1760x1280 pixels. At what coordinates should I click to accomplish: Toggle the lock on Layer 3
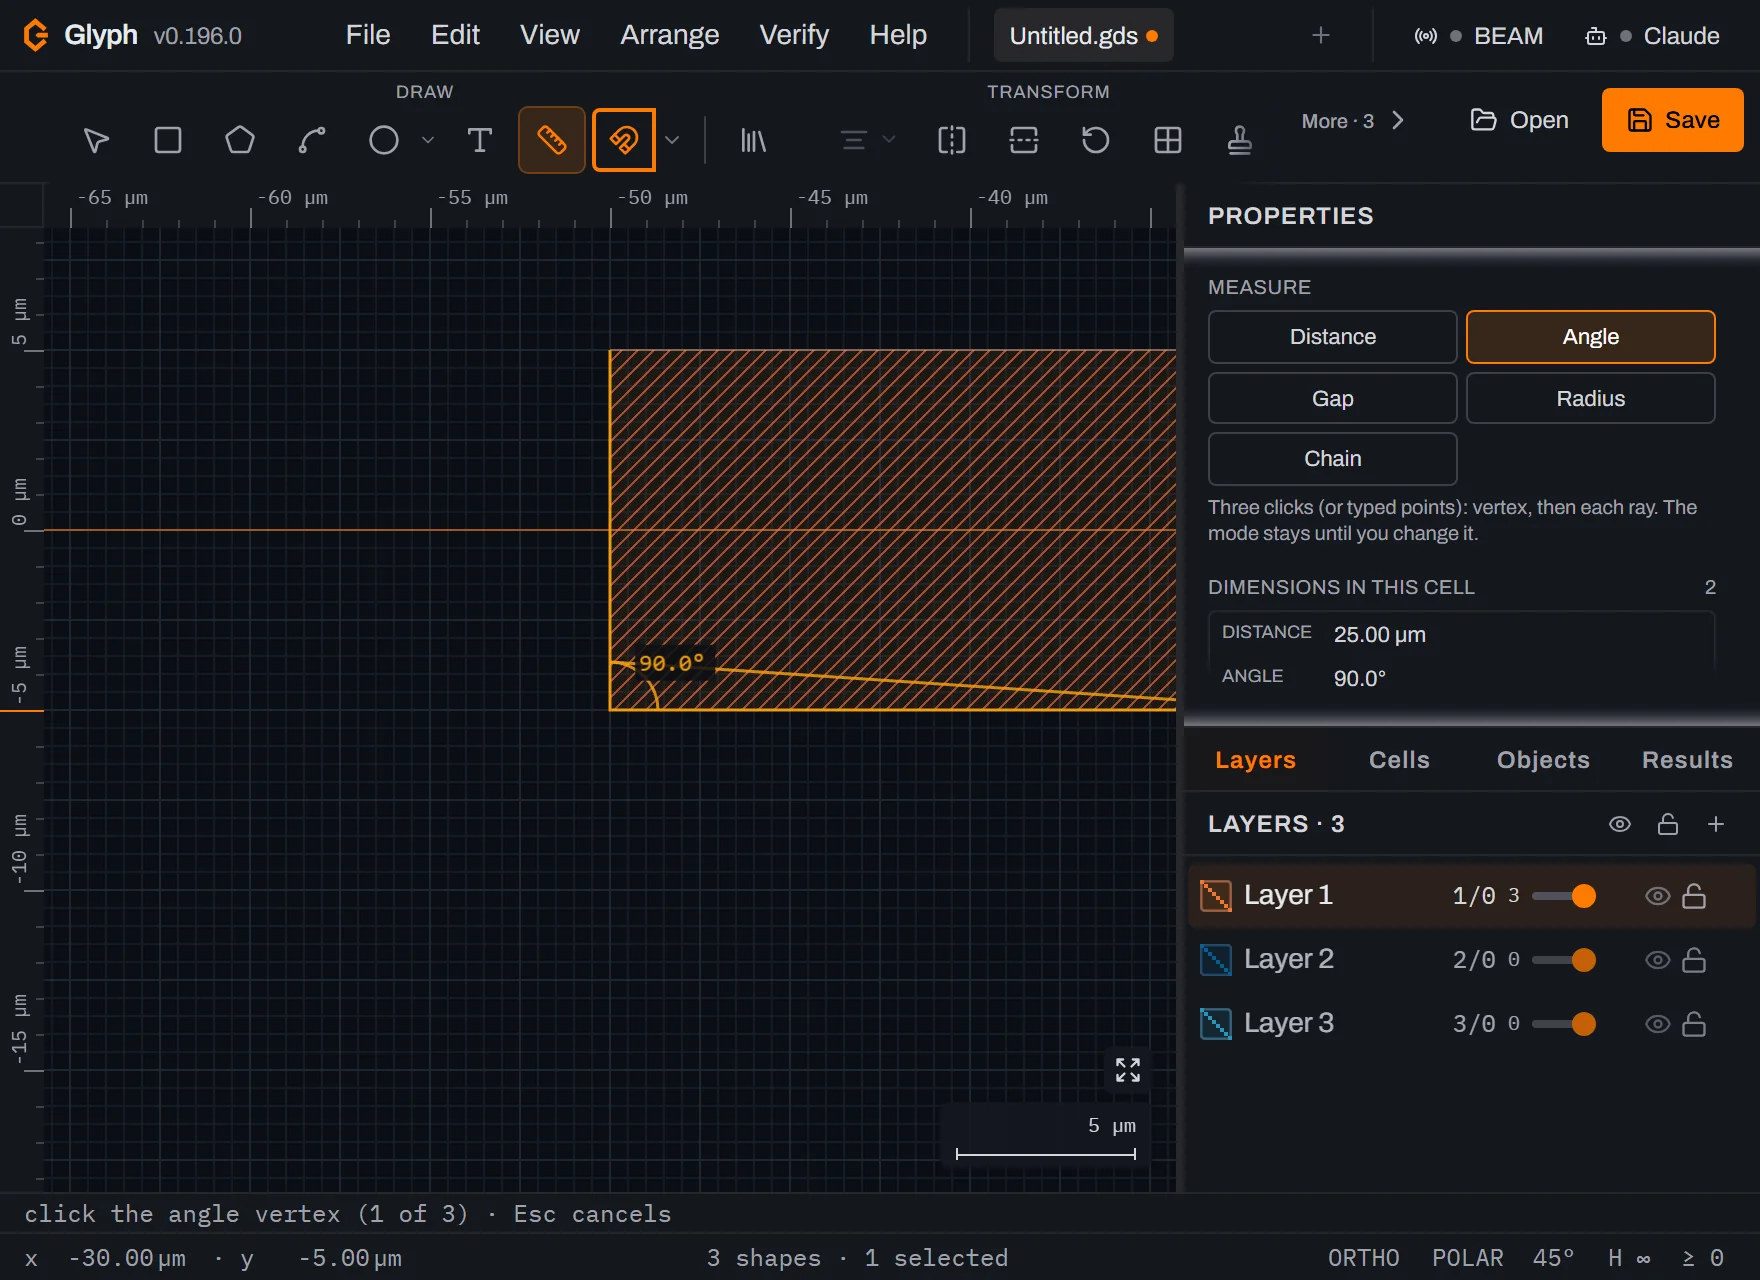(x=1694, y=1024)
